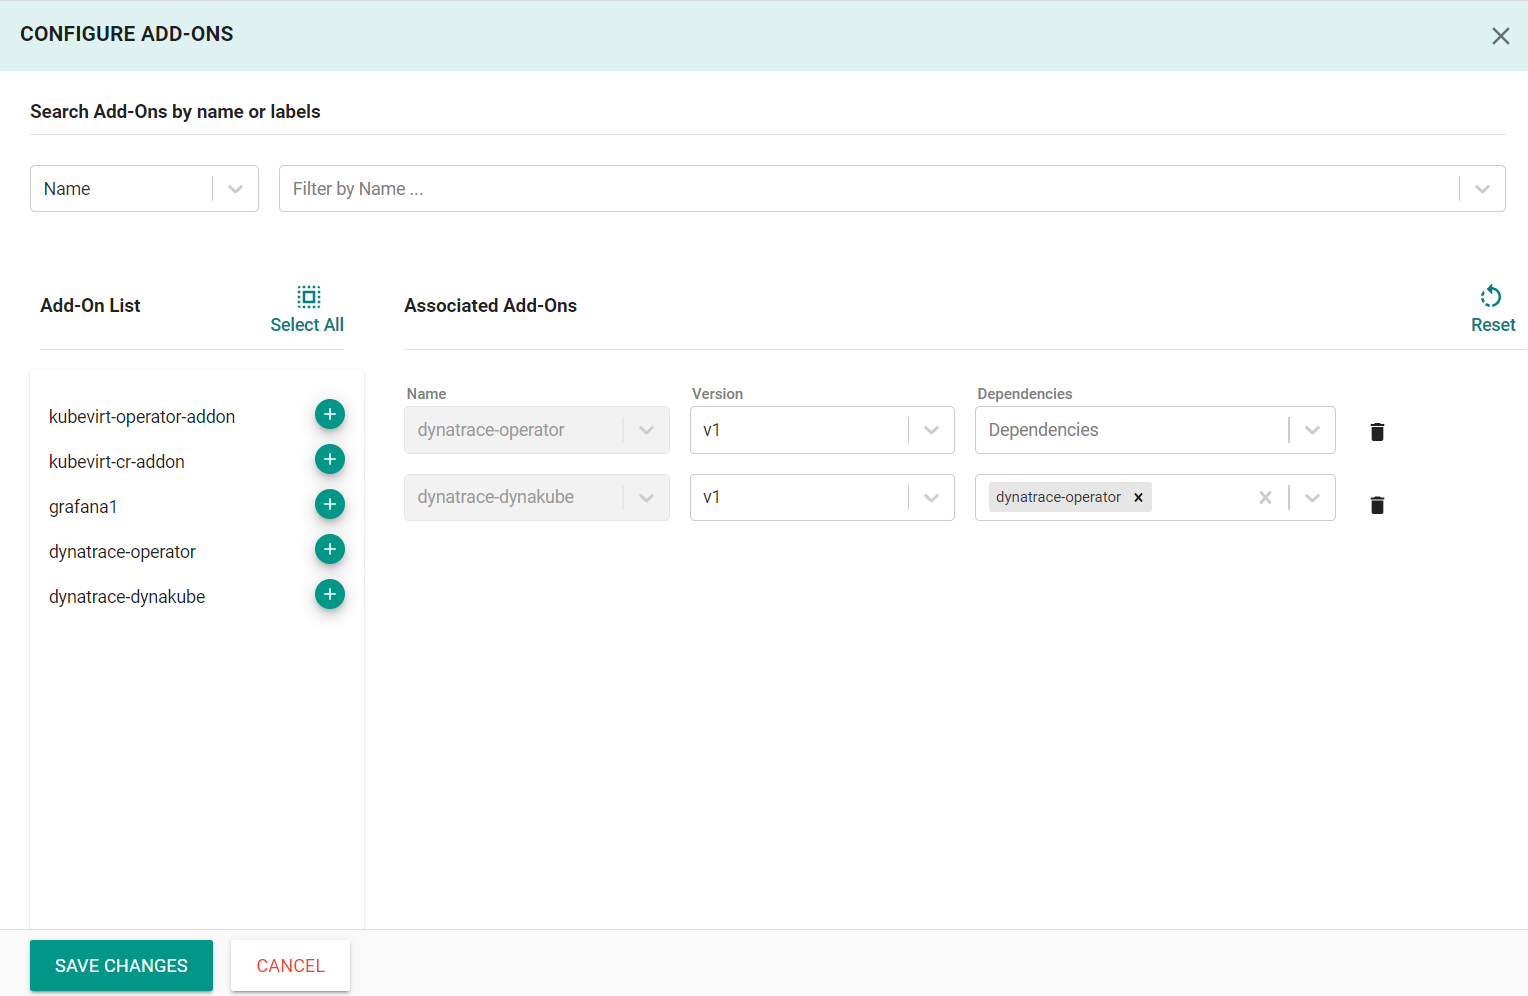Click the Reset link text
This screenshot has width=1528, height=996.
[x=1493, y=325]
